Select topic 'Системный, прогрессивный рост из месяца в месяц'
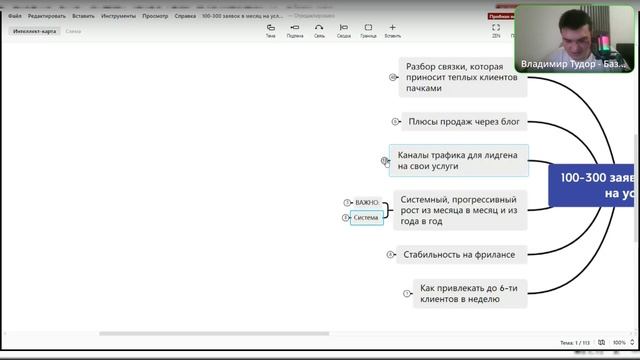Image resolution: width=640 pixels, height=360 pixels. (460, 210)
